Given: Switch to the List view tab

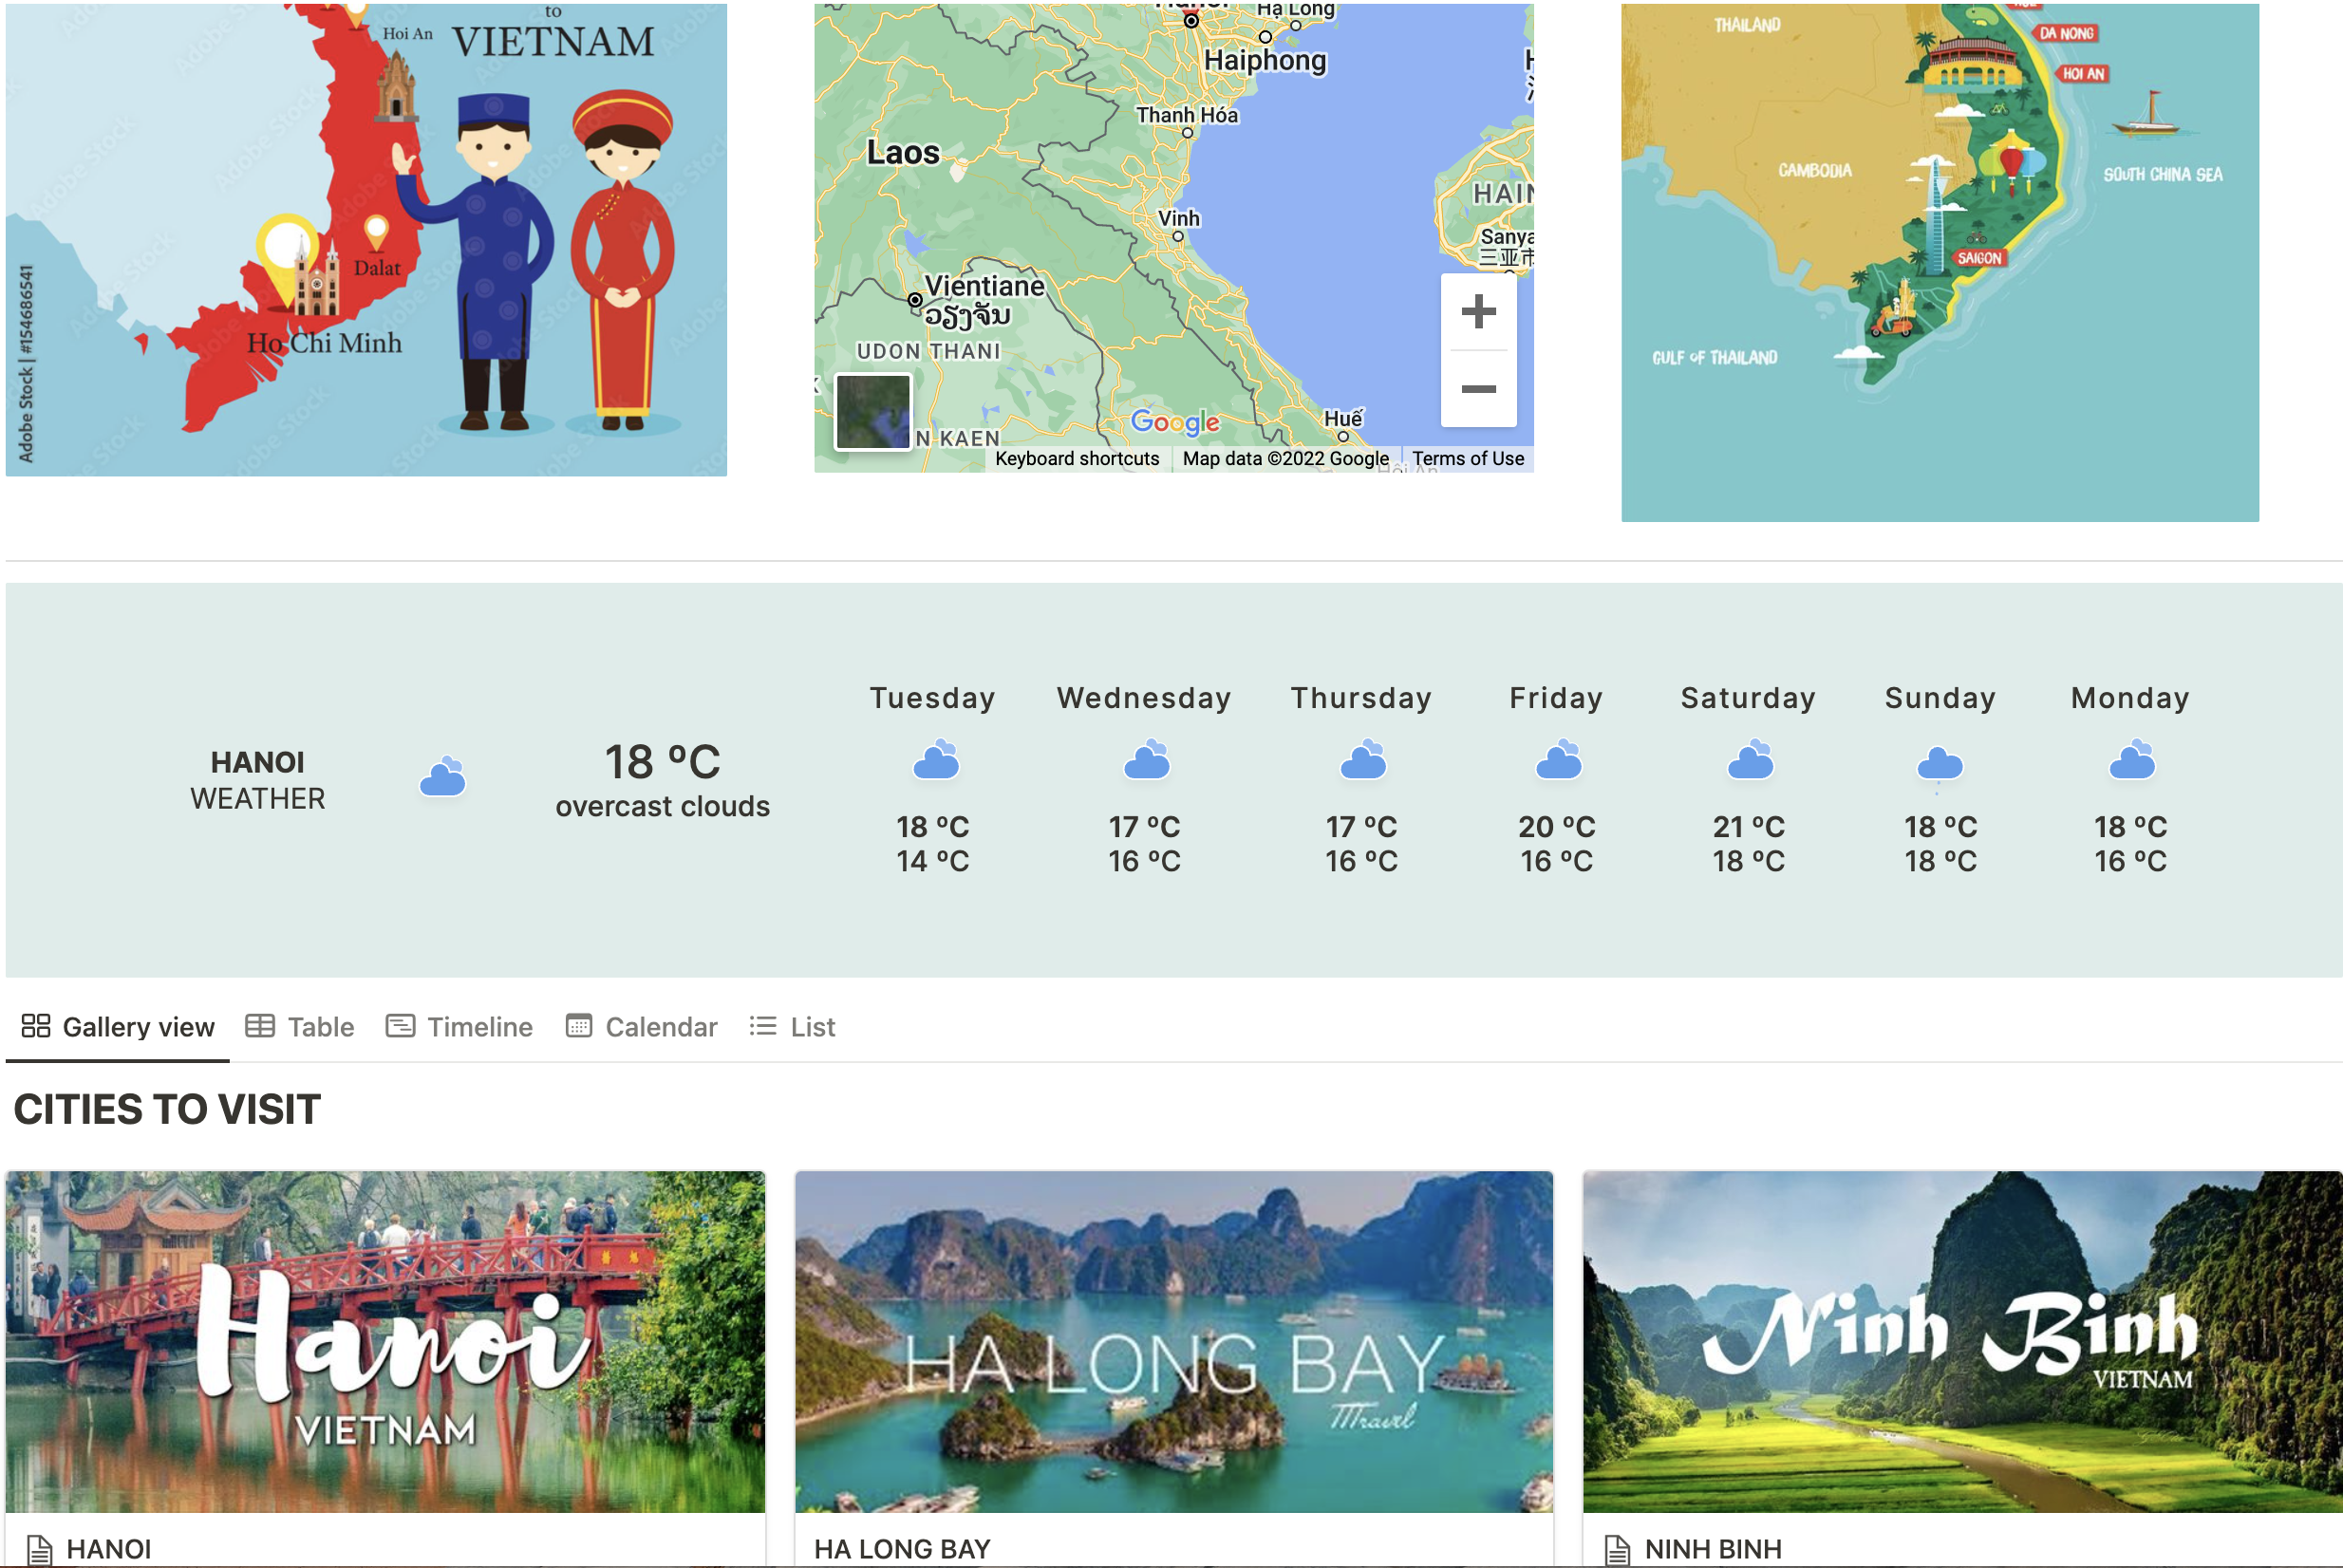Looking at the screenshot, I should pos(792,1027).
